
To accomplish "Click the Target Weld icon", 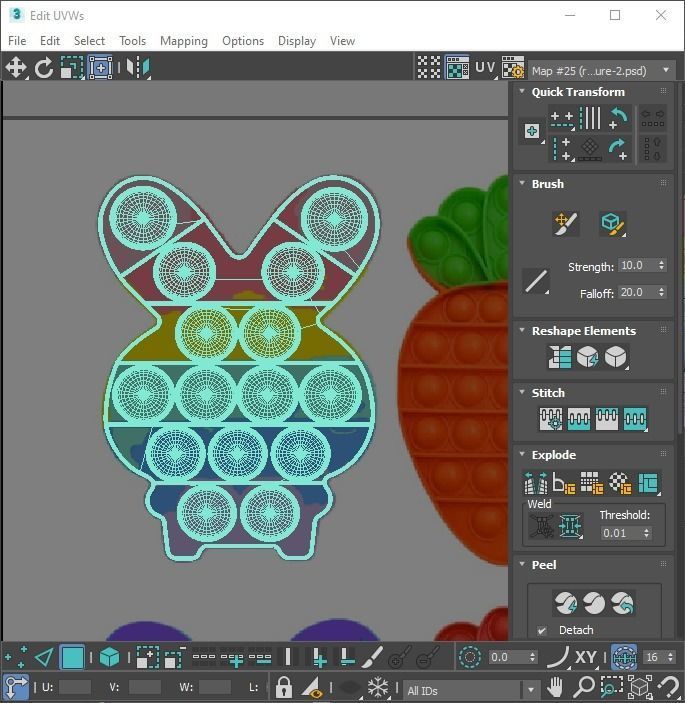I will [542, 525].
